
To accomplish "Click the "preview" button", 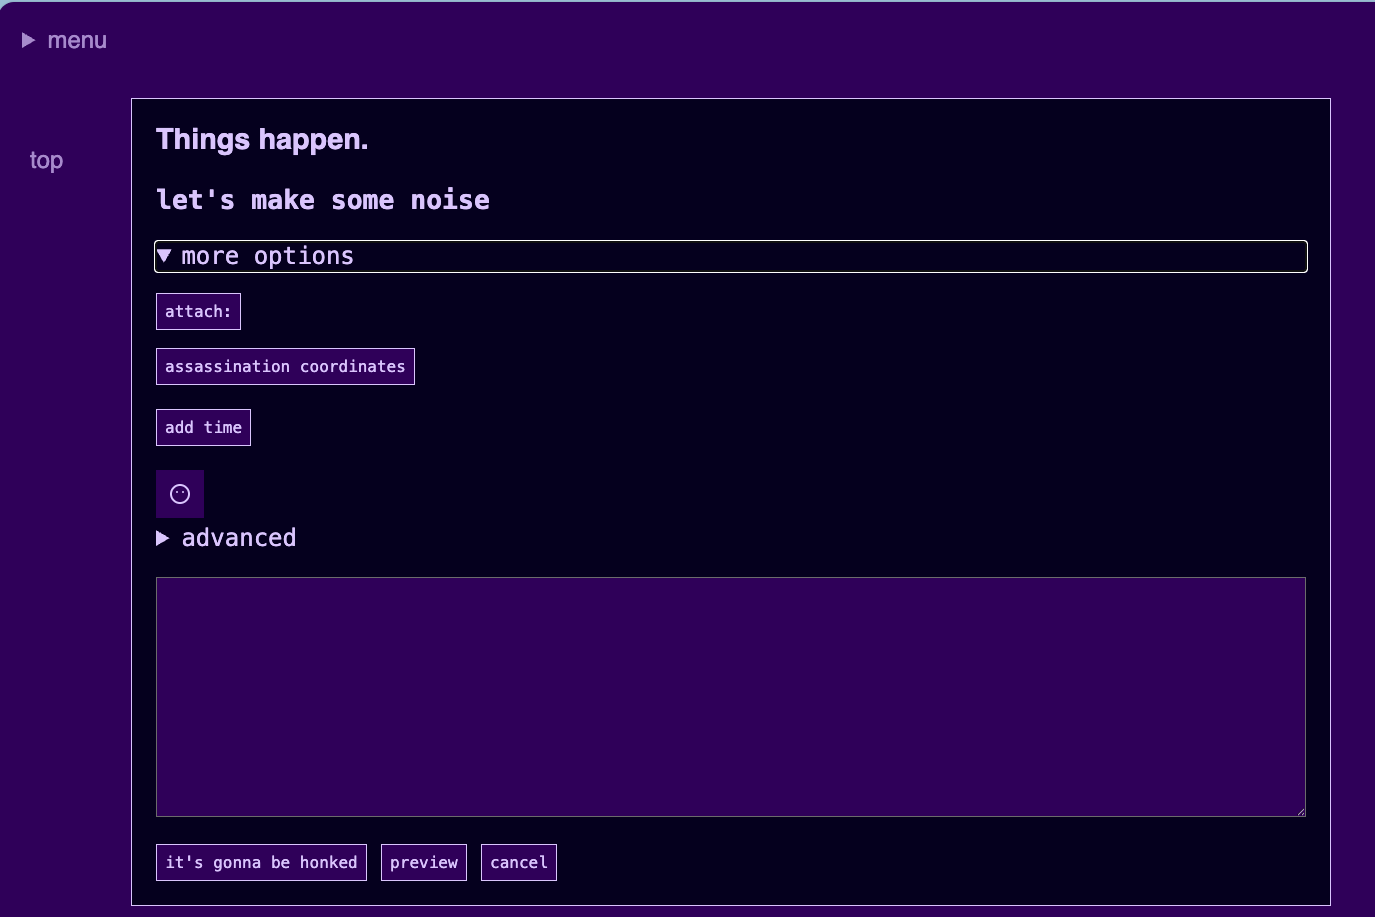I will pos(424,862).
